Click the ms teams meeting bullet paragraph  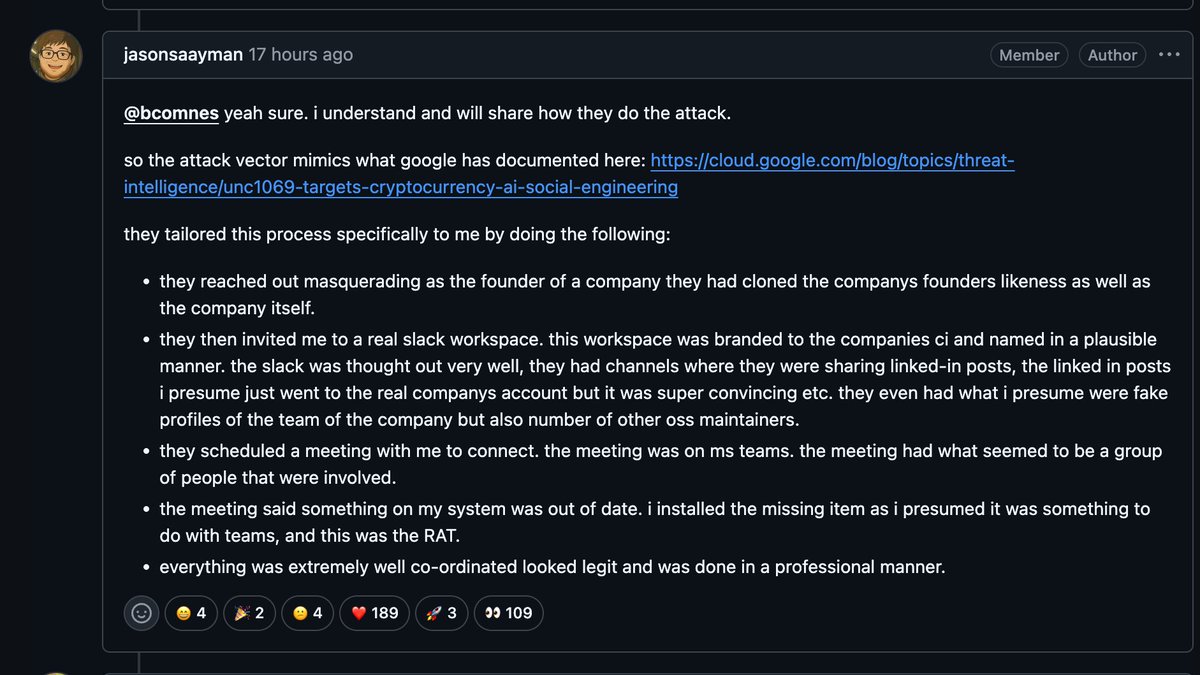pos(661,464)
